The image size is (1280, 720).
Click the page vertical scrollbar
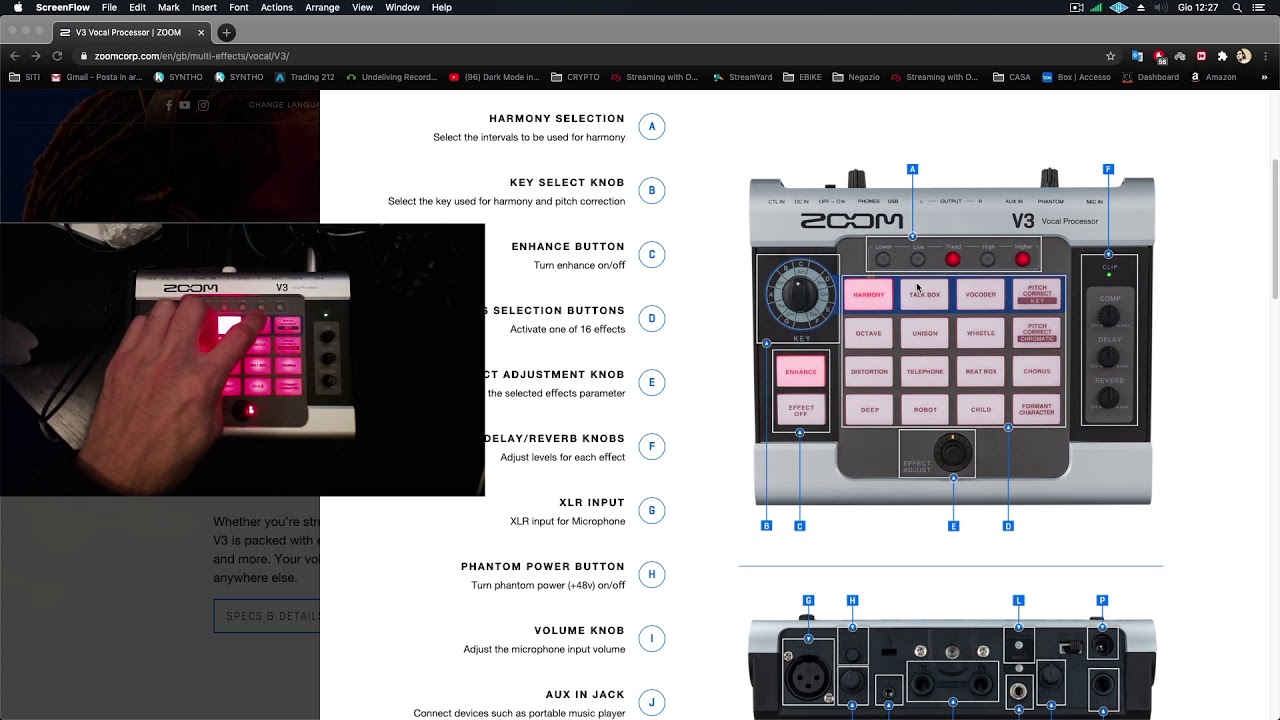tap(1274, 228)
